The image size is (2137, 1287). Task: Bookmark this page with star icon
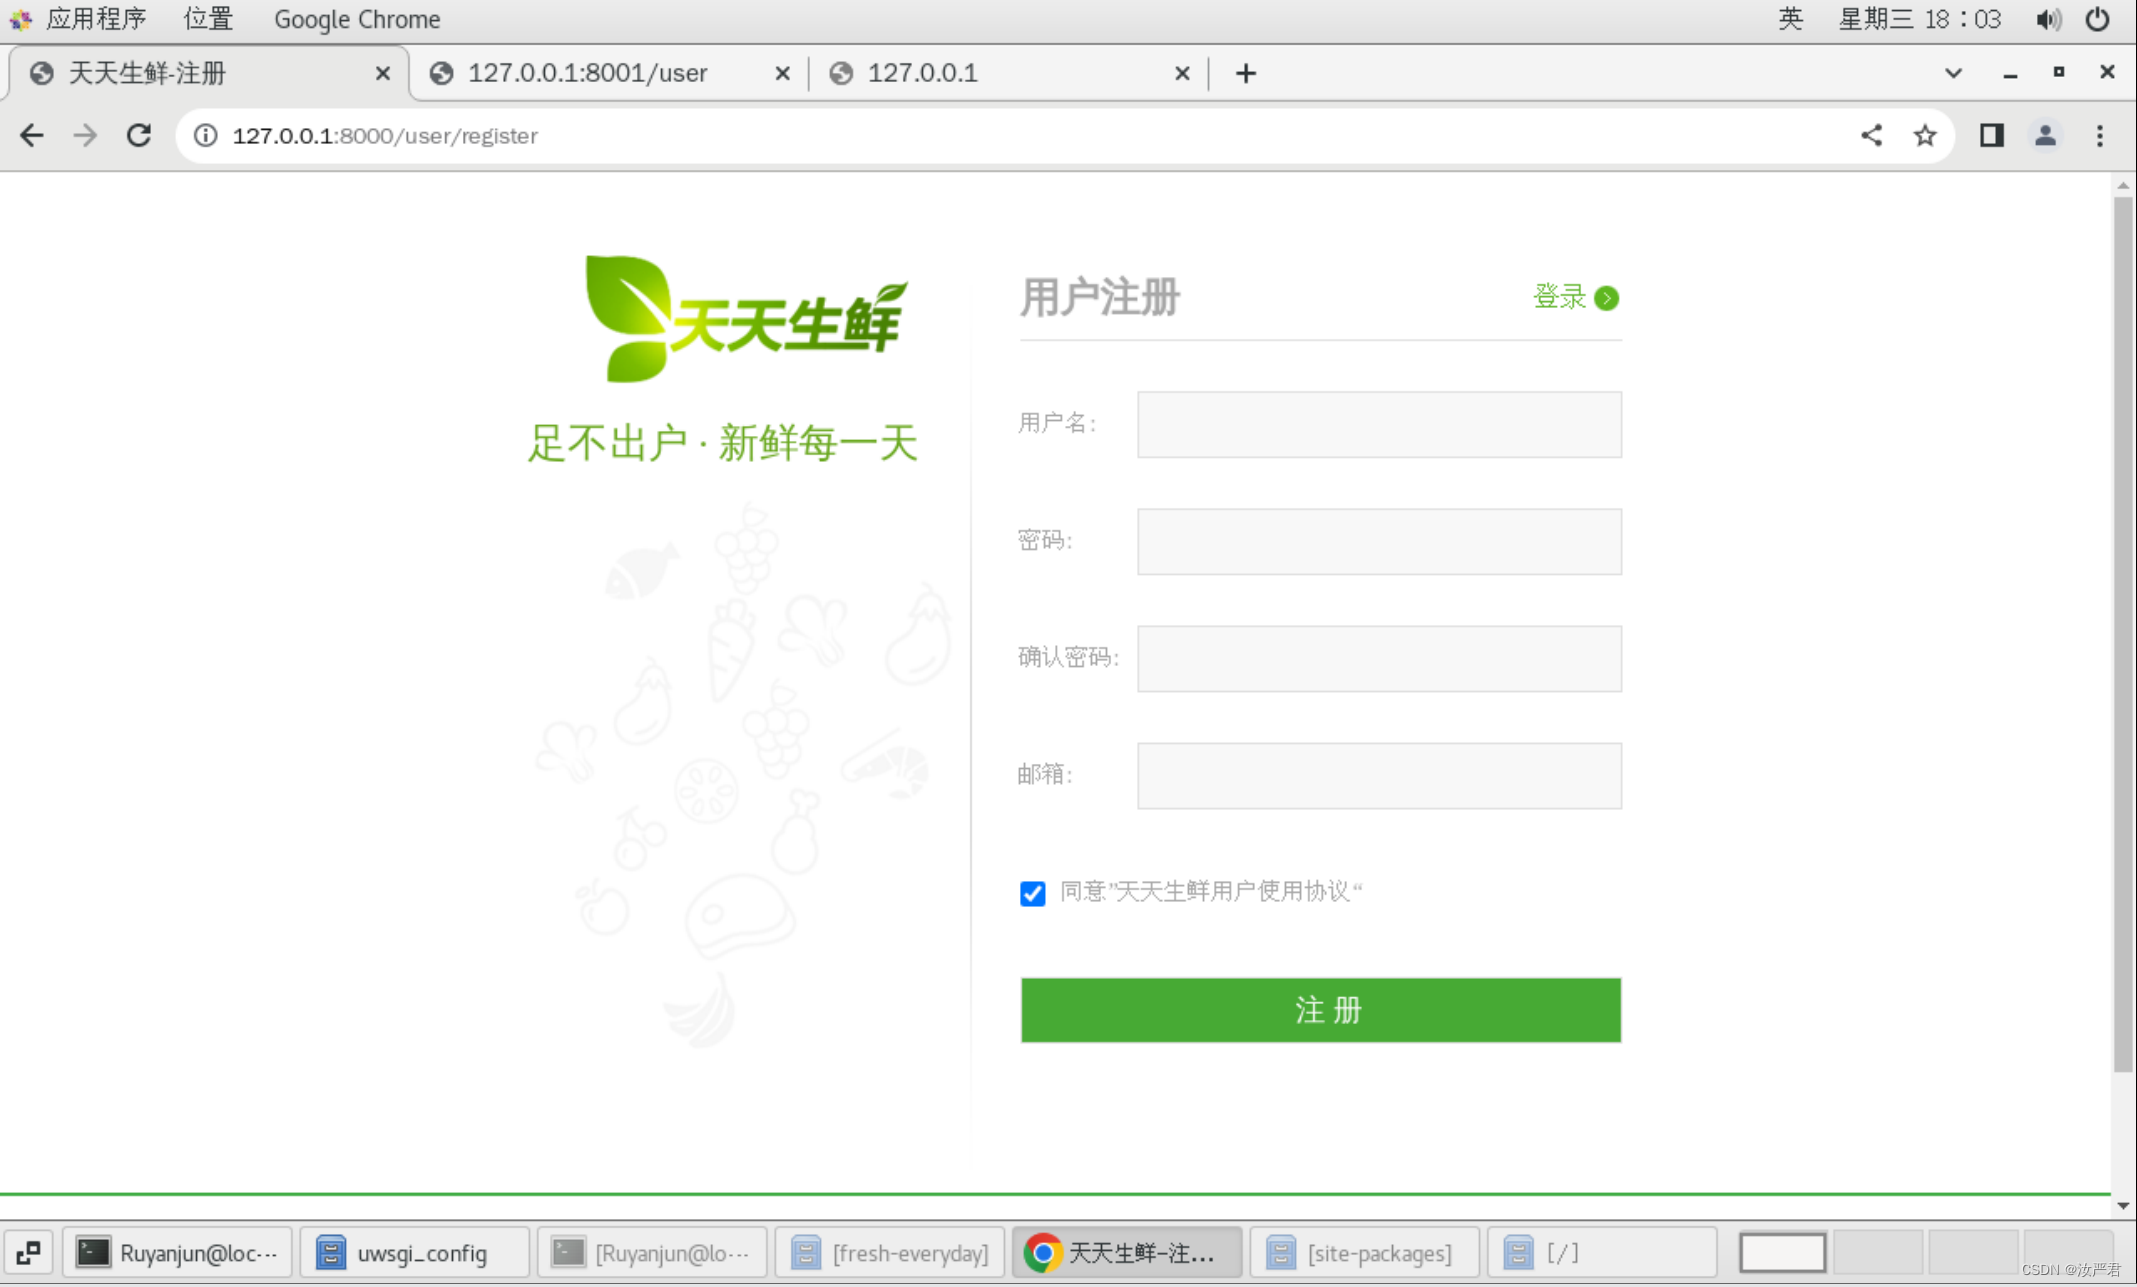tap(1924, 135)
